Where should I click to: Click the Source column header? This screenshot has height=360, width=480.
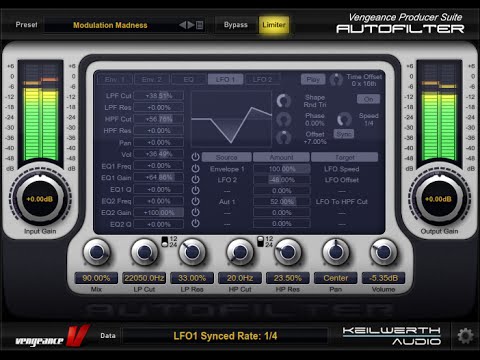pyautogui.click(x=227, y=157)
